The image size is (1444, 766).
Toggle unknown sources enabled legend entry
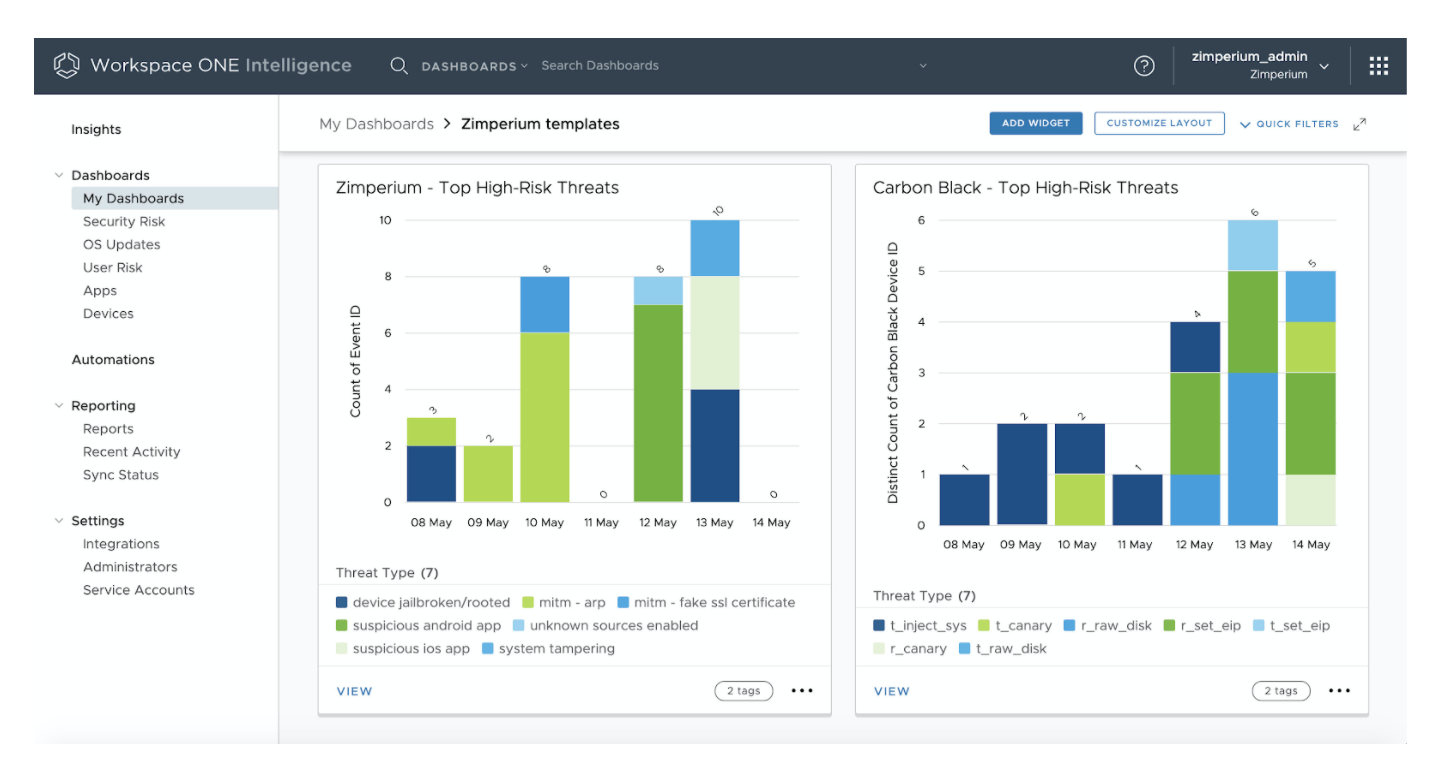tap(605, 626)
